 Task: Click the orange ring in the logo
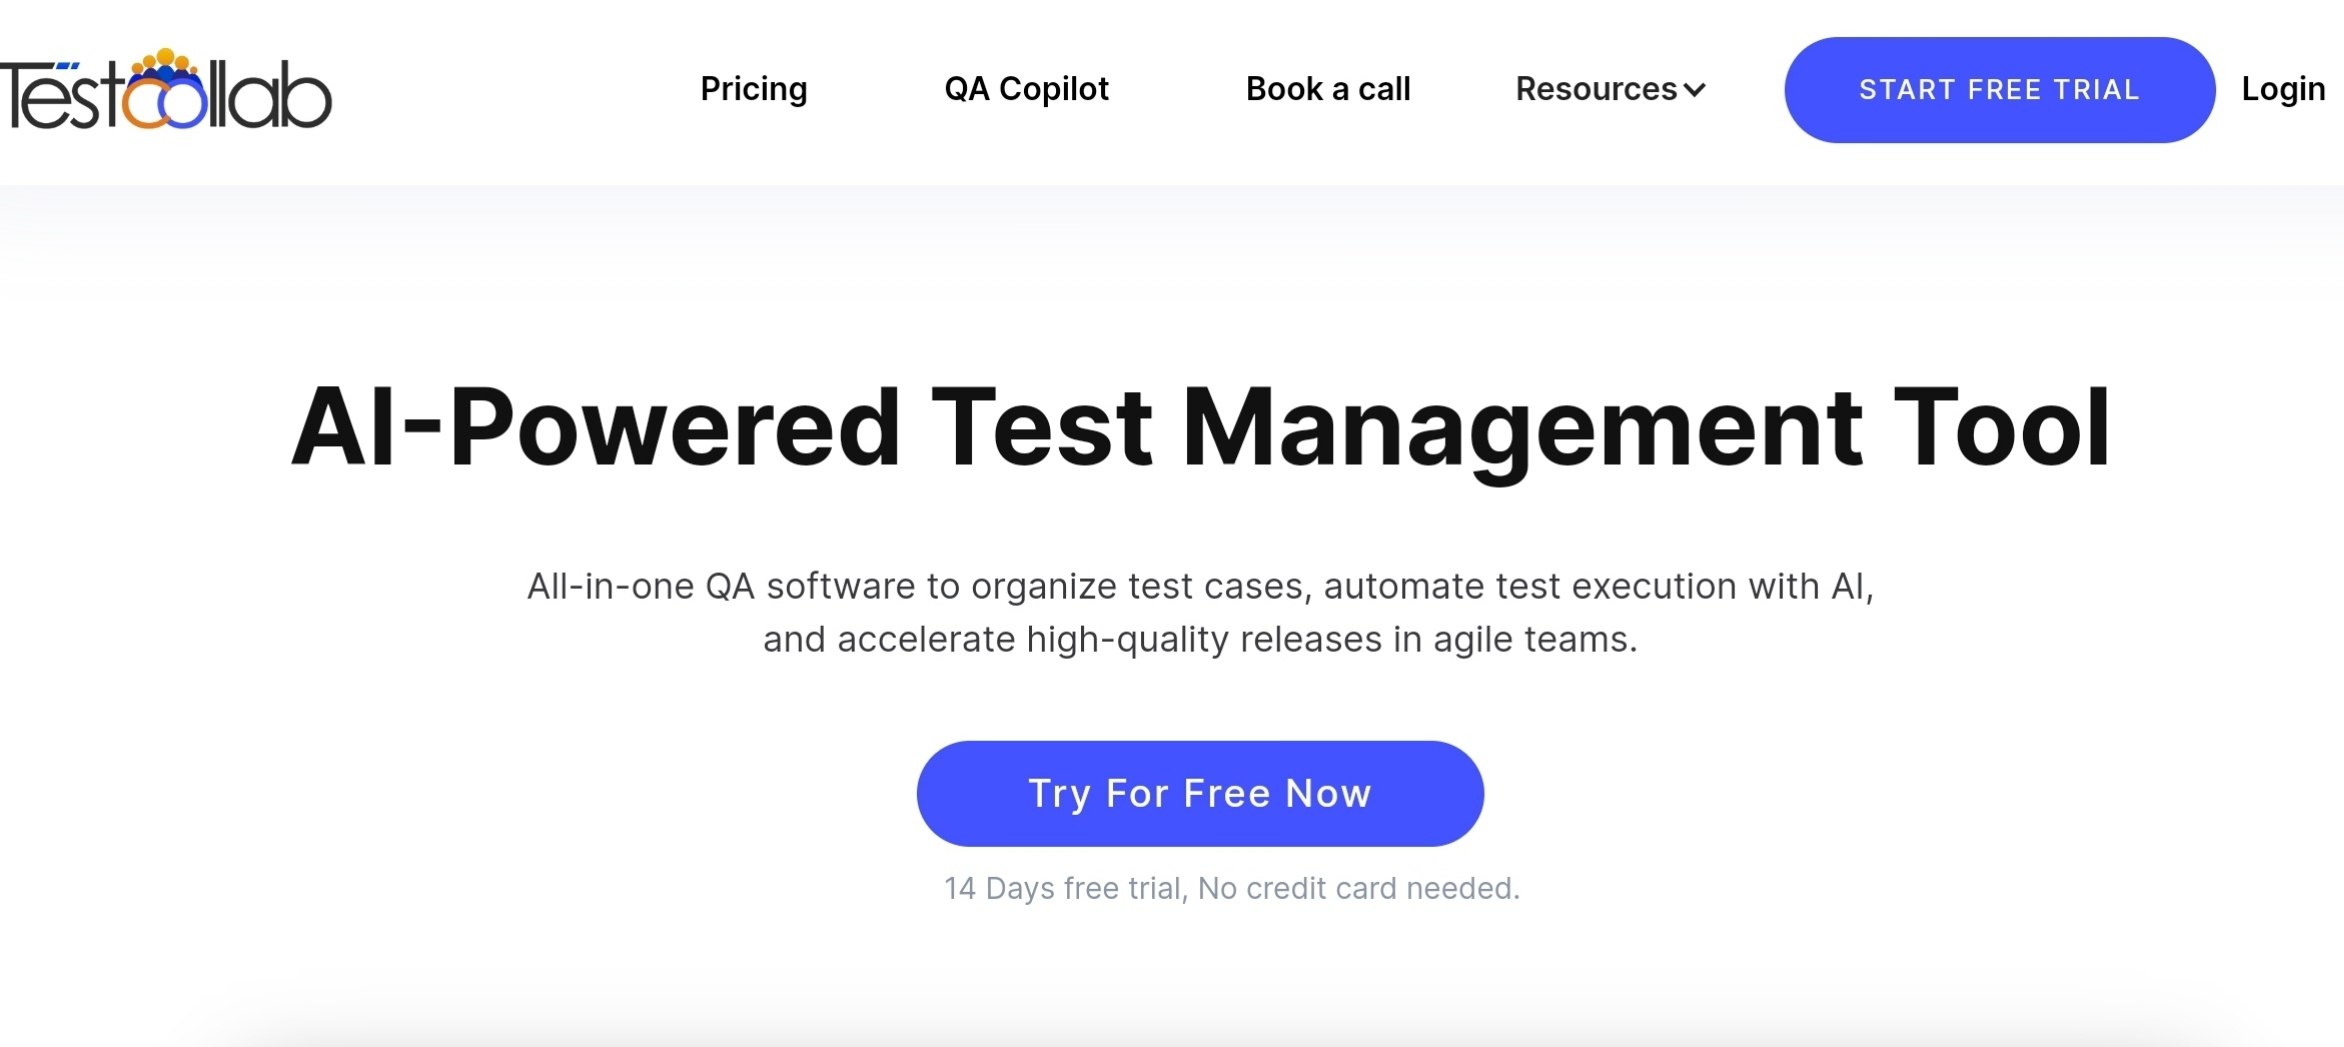[149, 104]
